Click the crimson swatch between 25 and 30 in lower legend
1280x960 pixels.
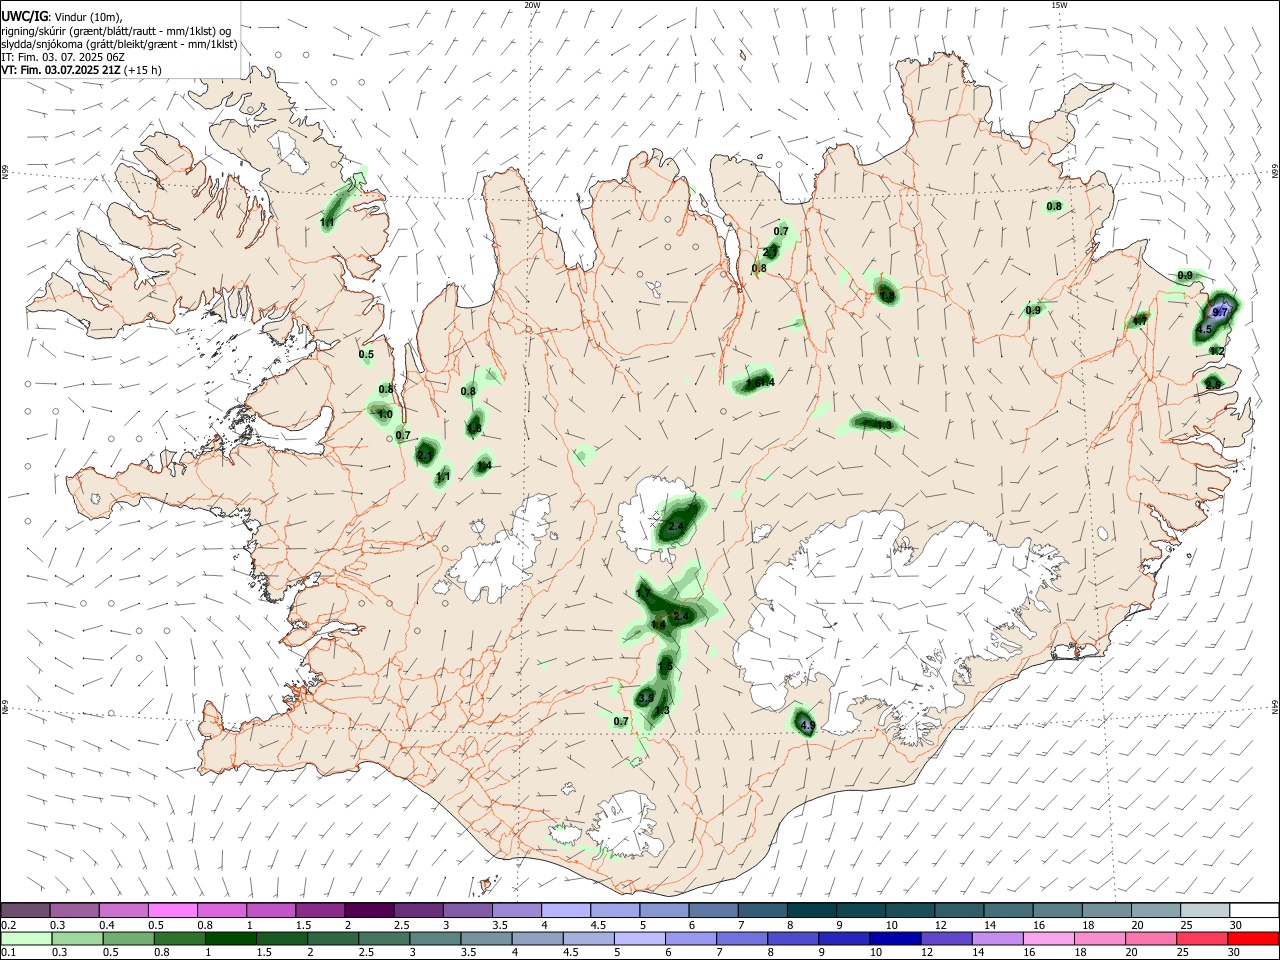click(1203, 938)
